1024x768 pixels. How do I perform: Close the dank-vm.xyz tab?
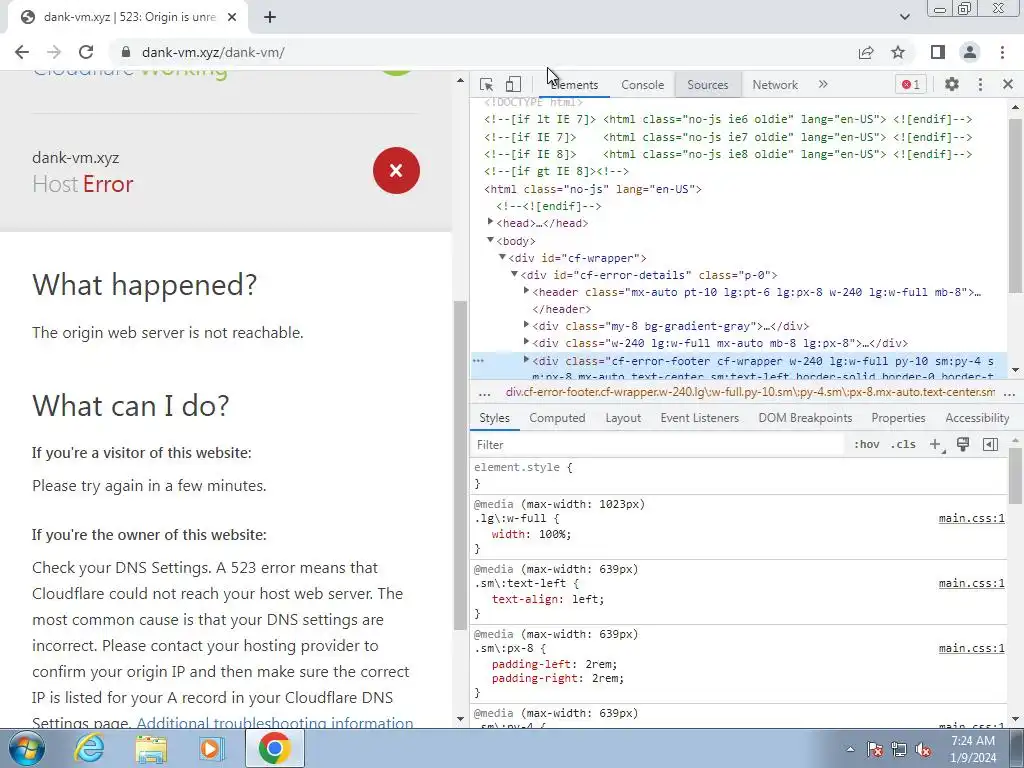(232, 17)
